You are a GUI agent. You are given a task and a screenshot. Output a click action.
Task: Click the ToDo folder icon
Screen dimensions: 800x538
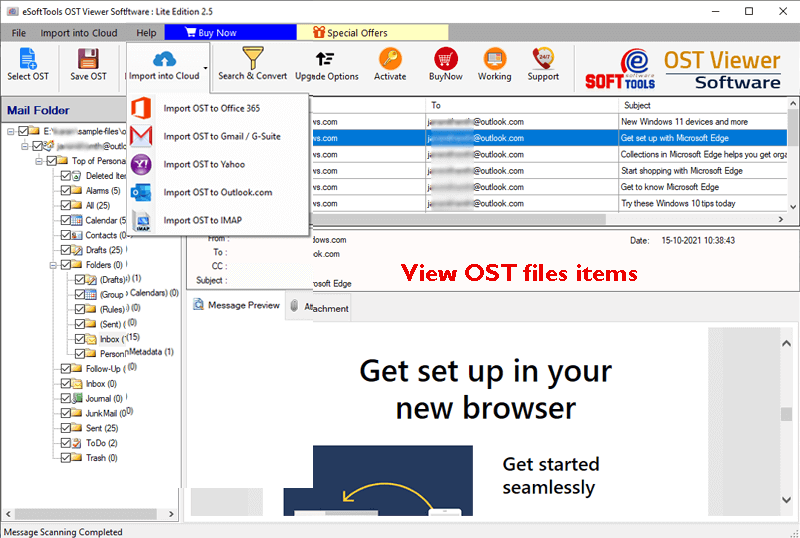click(x=77, y=443)
